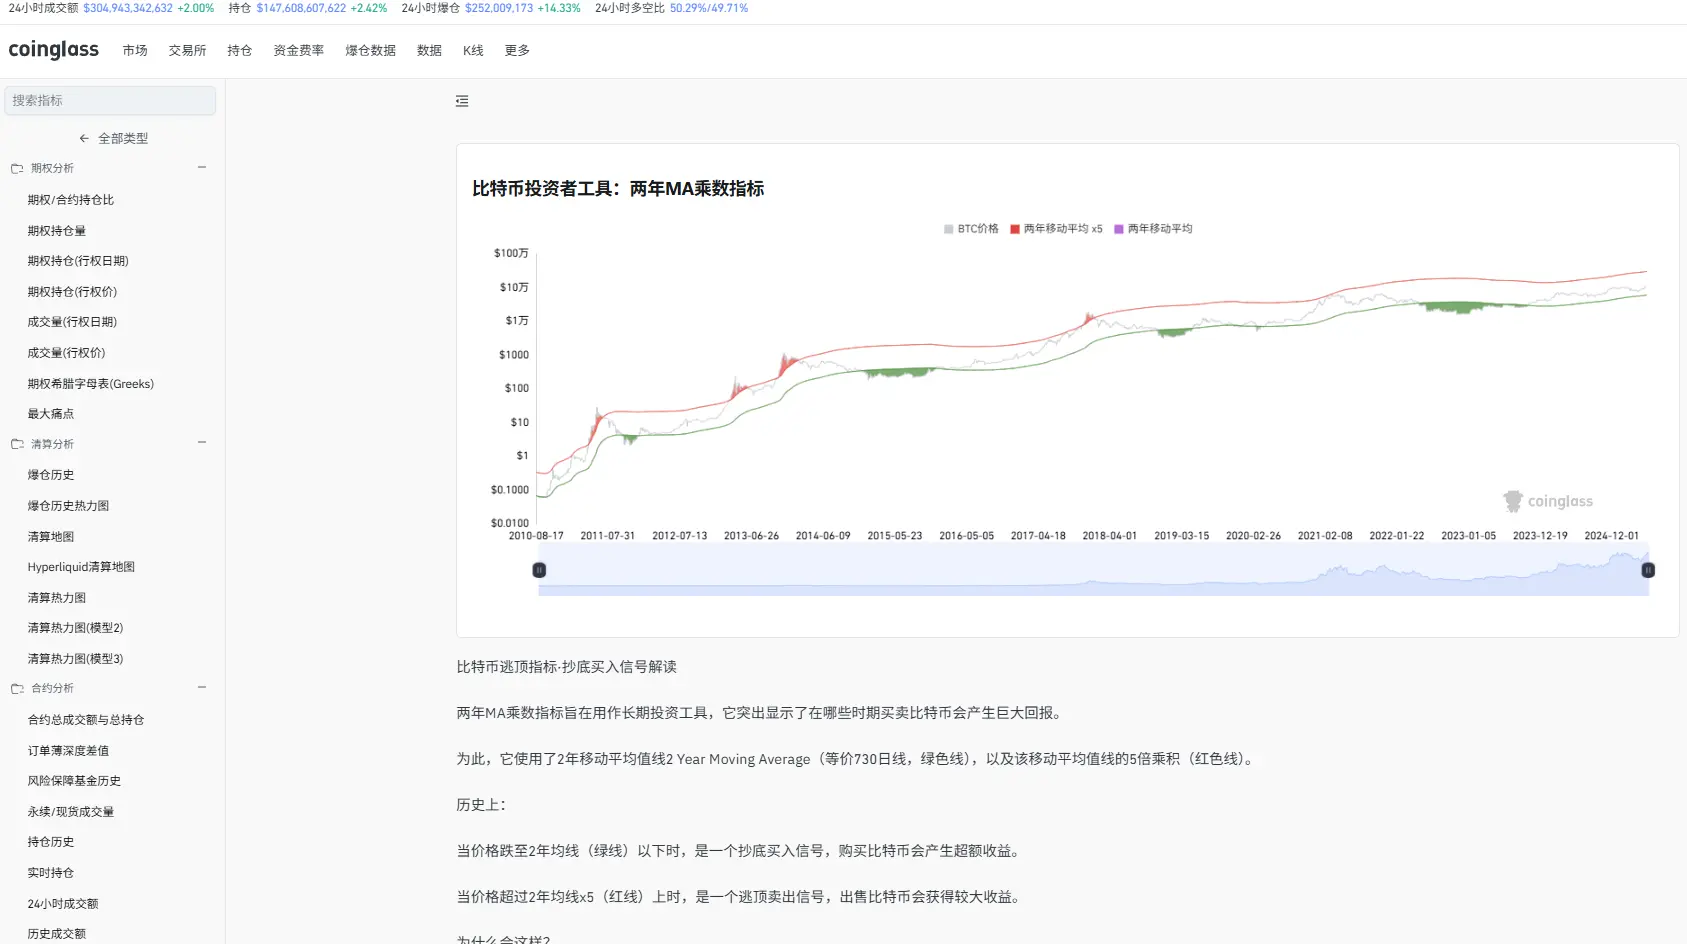Open 清算热力图 page
Image resolution: width=1687 pixels, height=944 pixels.
[x=57, y=598]
